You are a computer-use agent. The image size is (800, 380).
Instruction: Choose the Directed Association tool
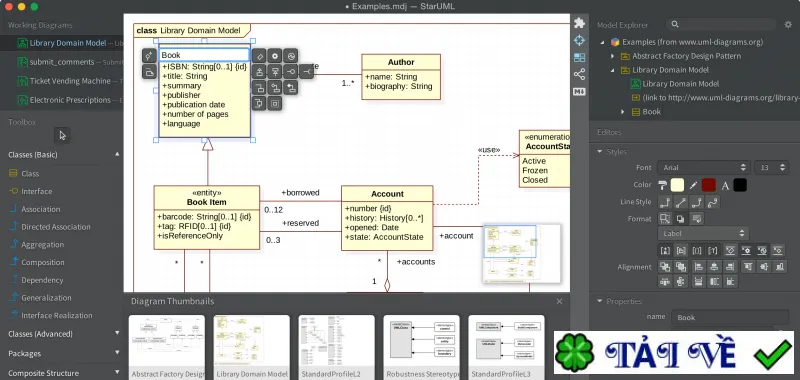click(56, 227)
